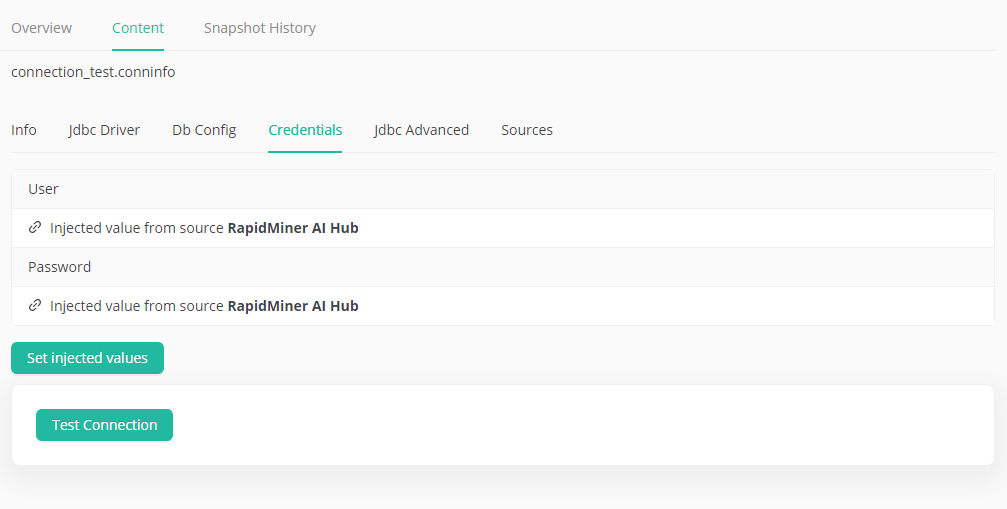Select the Credentials sub-tab

coord(305,130)
